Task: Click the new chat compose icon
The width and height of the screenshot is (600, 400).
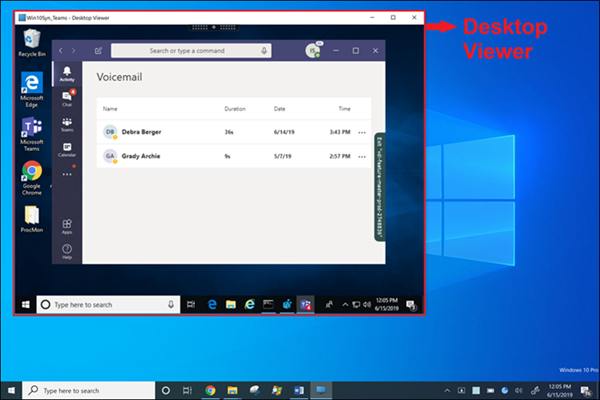Action: (97, 50)
